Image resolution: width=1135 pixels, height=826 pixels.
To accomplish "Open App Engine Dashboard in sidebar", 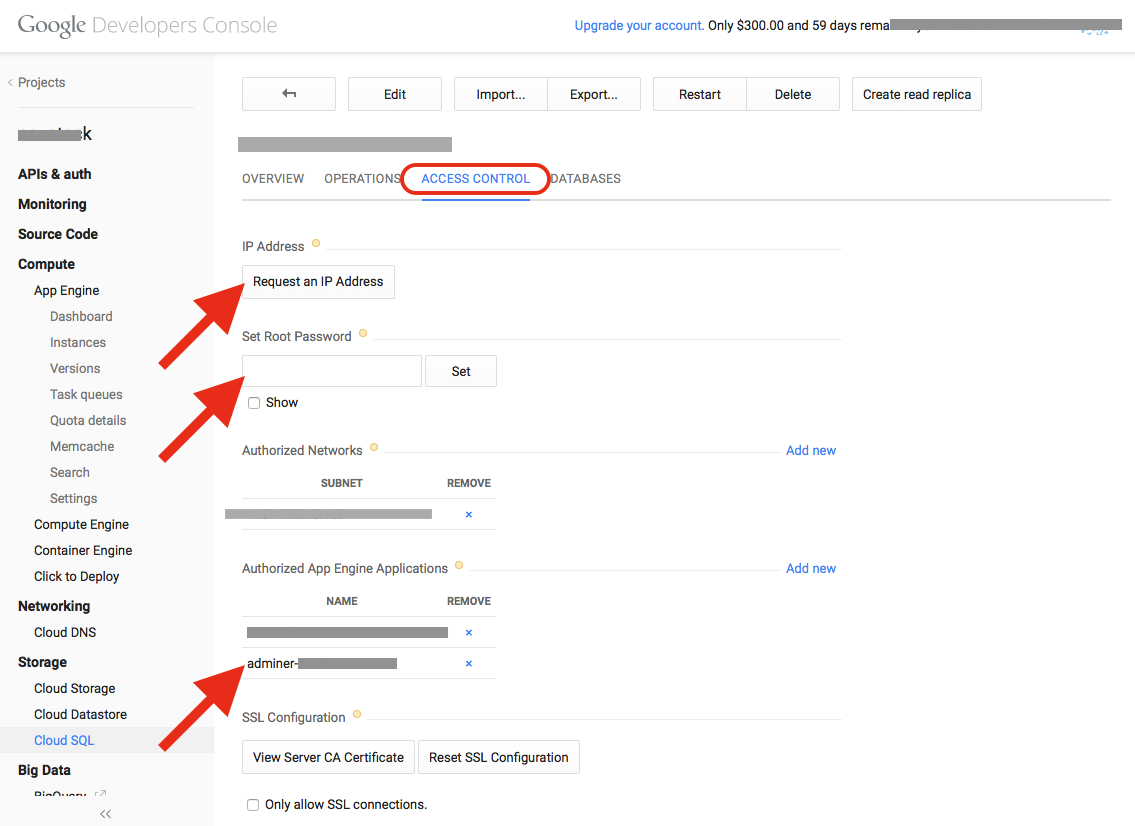I will coord(81,316).
